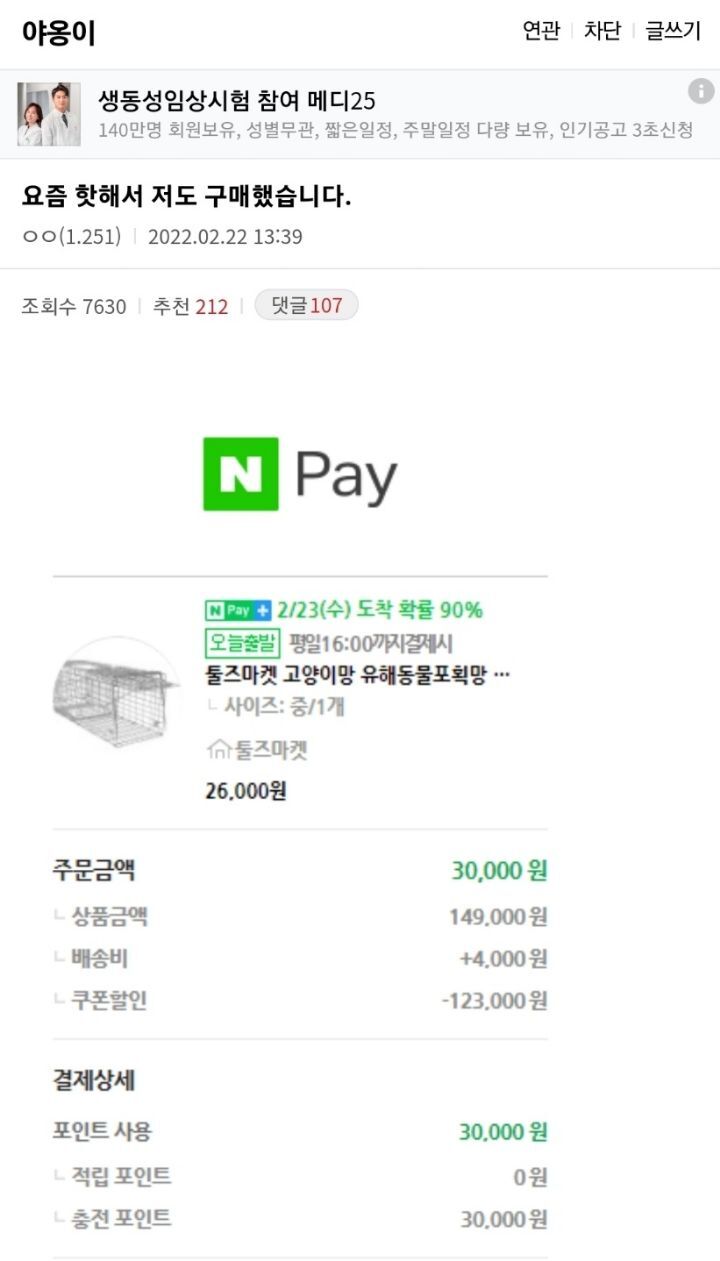
Task: Click the small N Pay plus badge
Action: point(238,610)
